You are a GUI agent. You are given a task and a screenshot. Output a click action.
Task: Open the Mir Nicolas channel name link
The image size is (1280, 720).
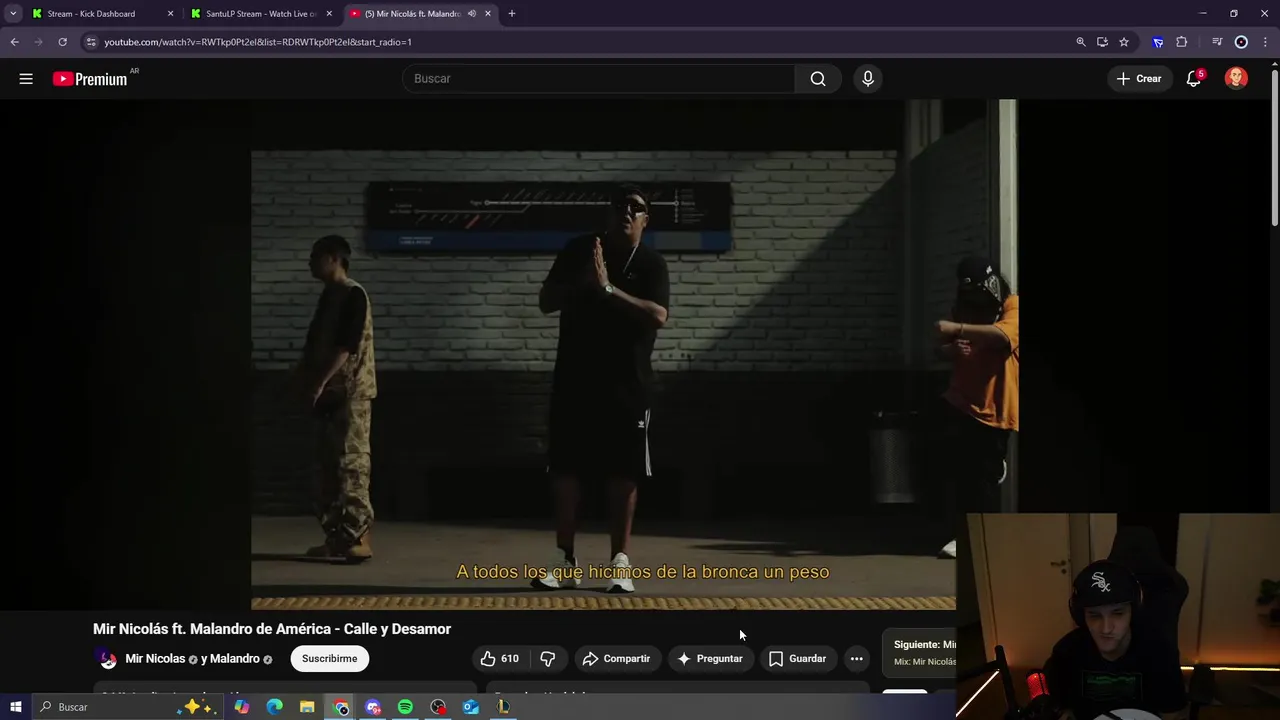pyautogui.click(x=155, y=659)
